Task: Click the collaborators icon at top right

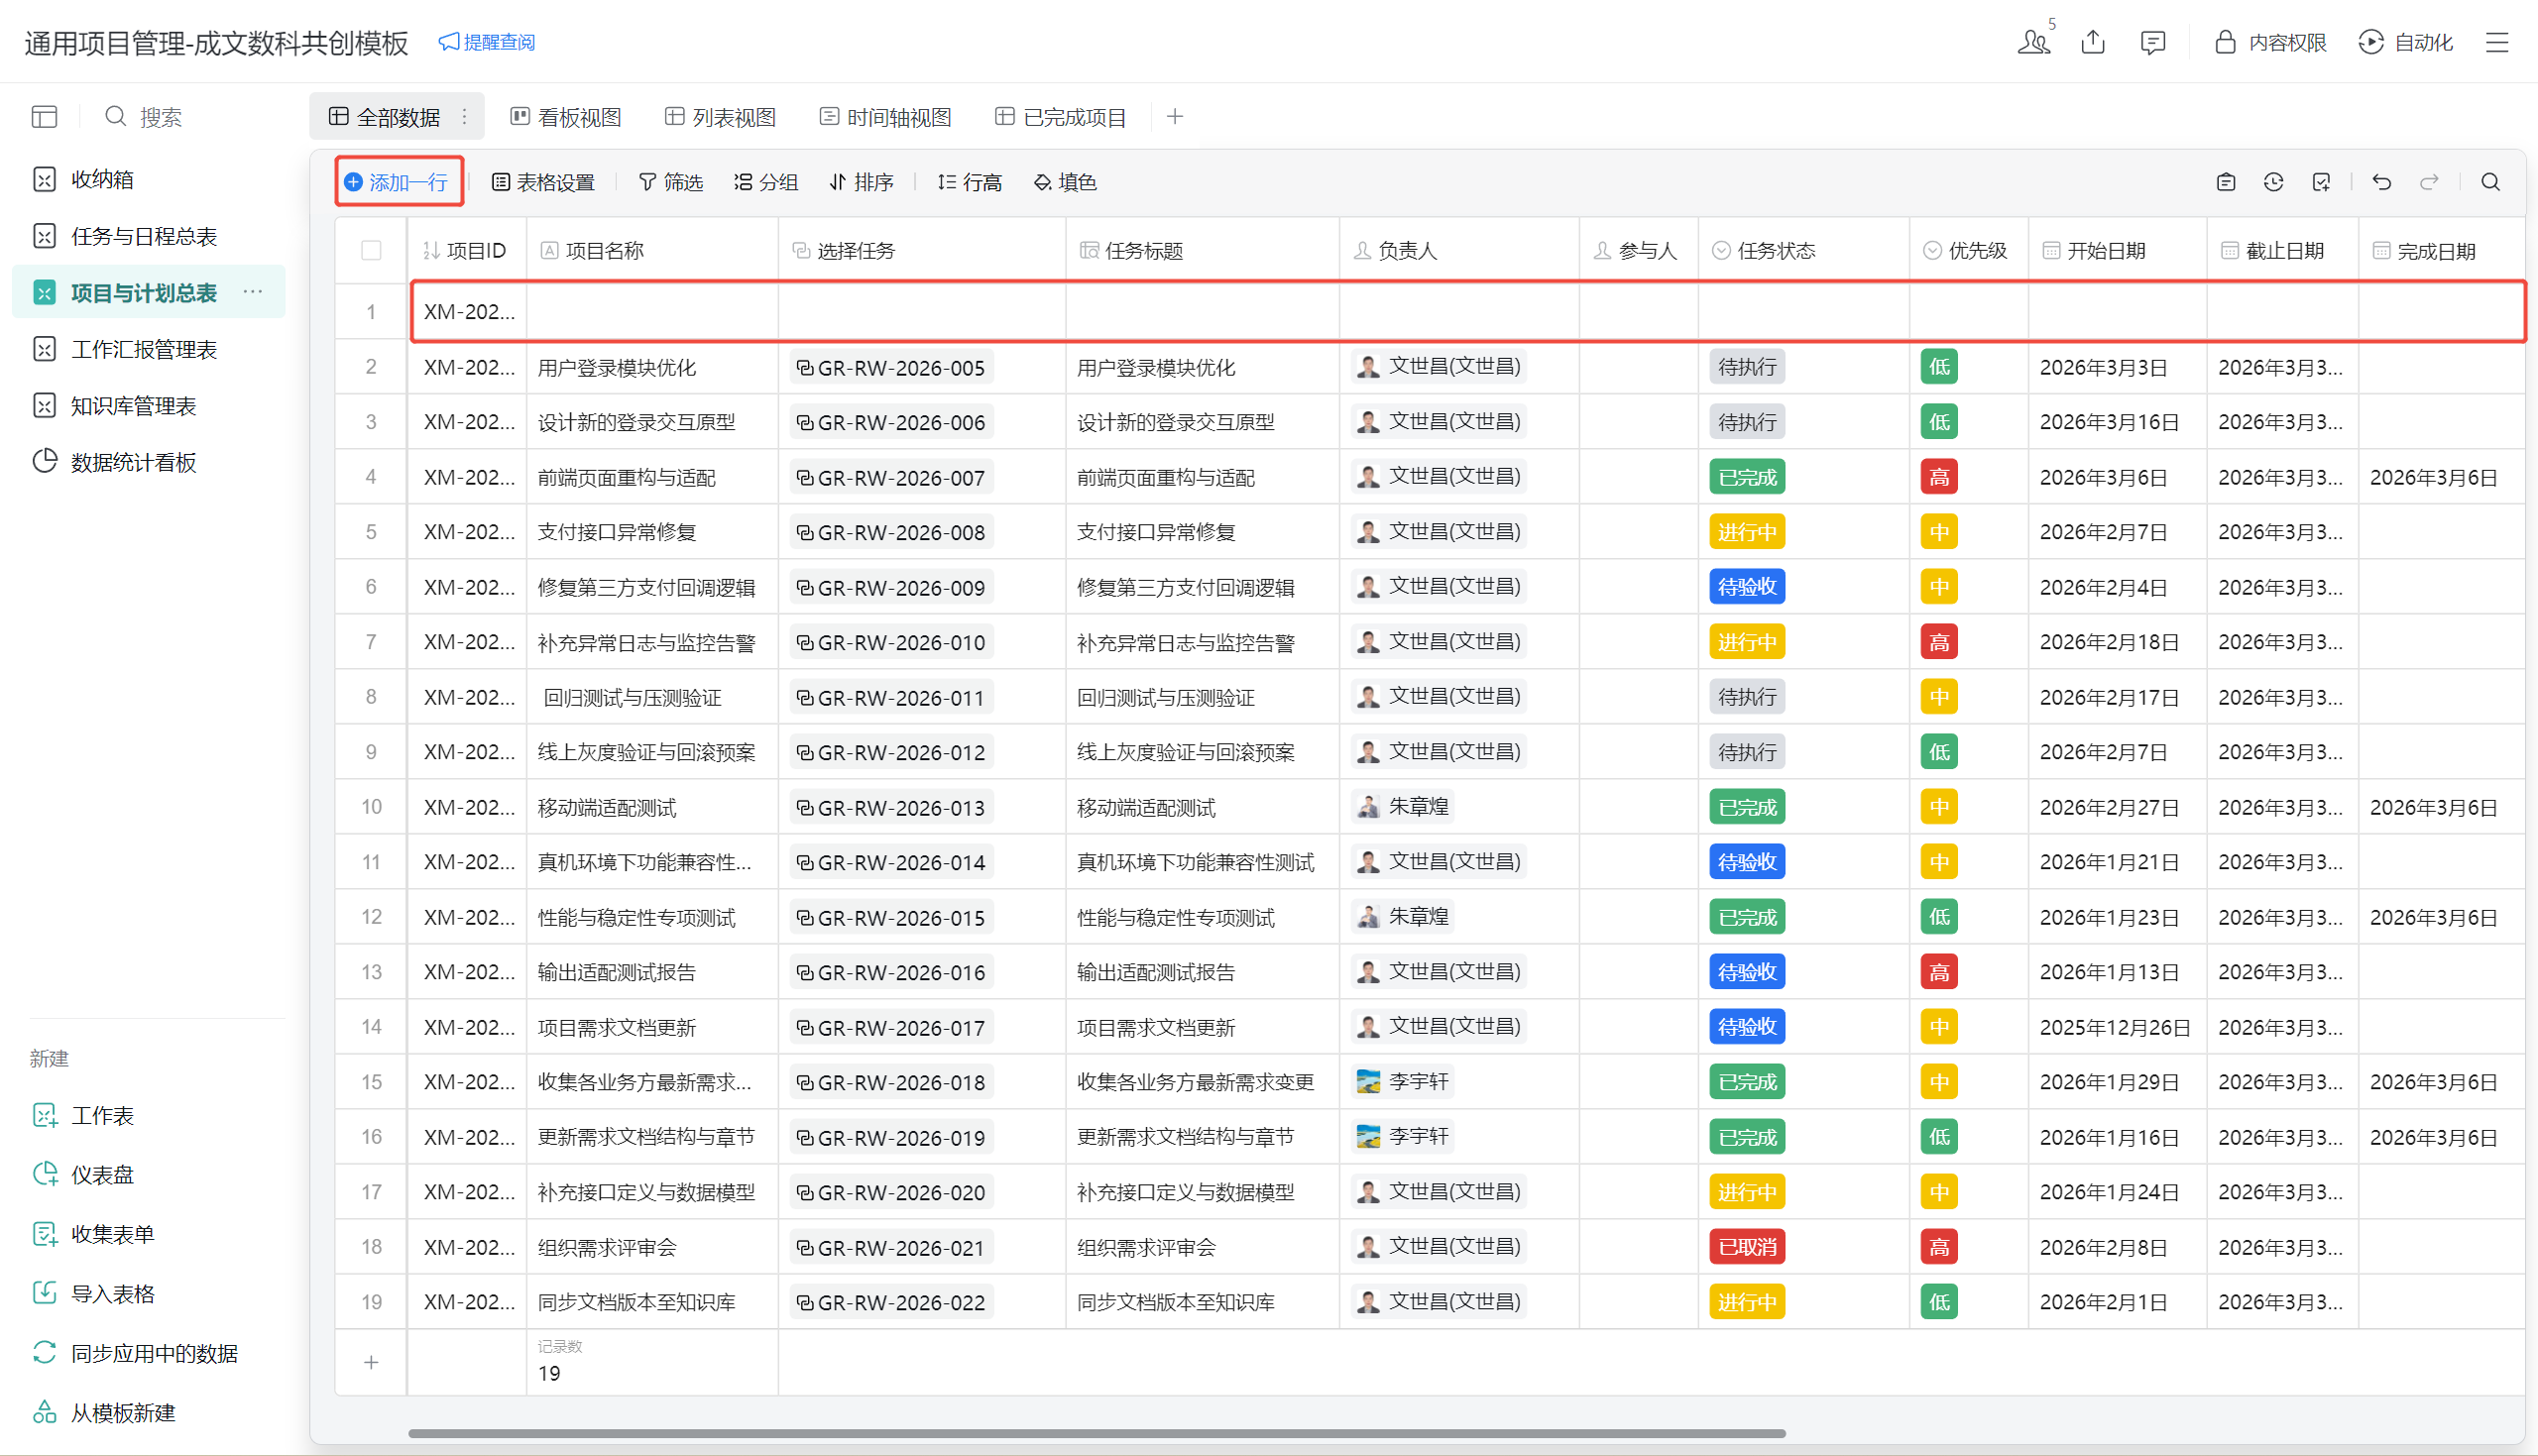Action: tap(2033, 42)
